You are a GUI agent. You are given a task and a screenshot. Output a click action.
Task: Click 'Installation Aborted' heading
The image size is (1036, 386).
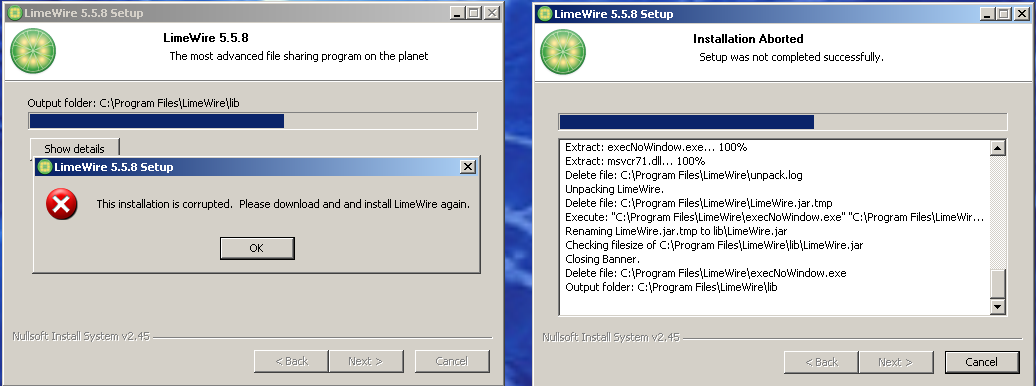coord(748,39)
